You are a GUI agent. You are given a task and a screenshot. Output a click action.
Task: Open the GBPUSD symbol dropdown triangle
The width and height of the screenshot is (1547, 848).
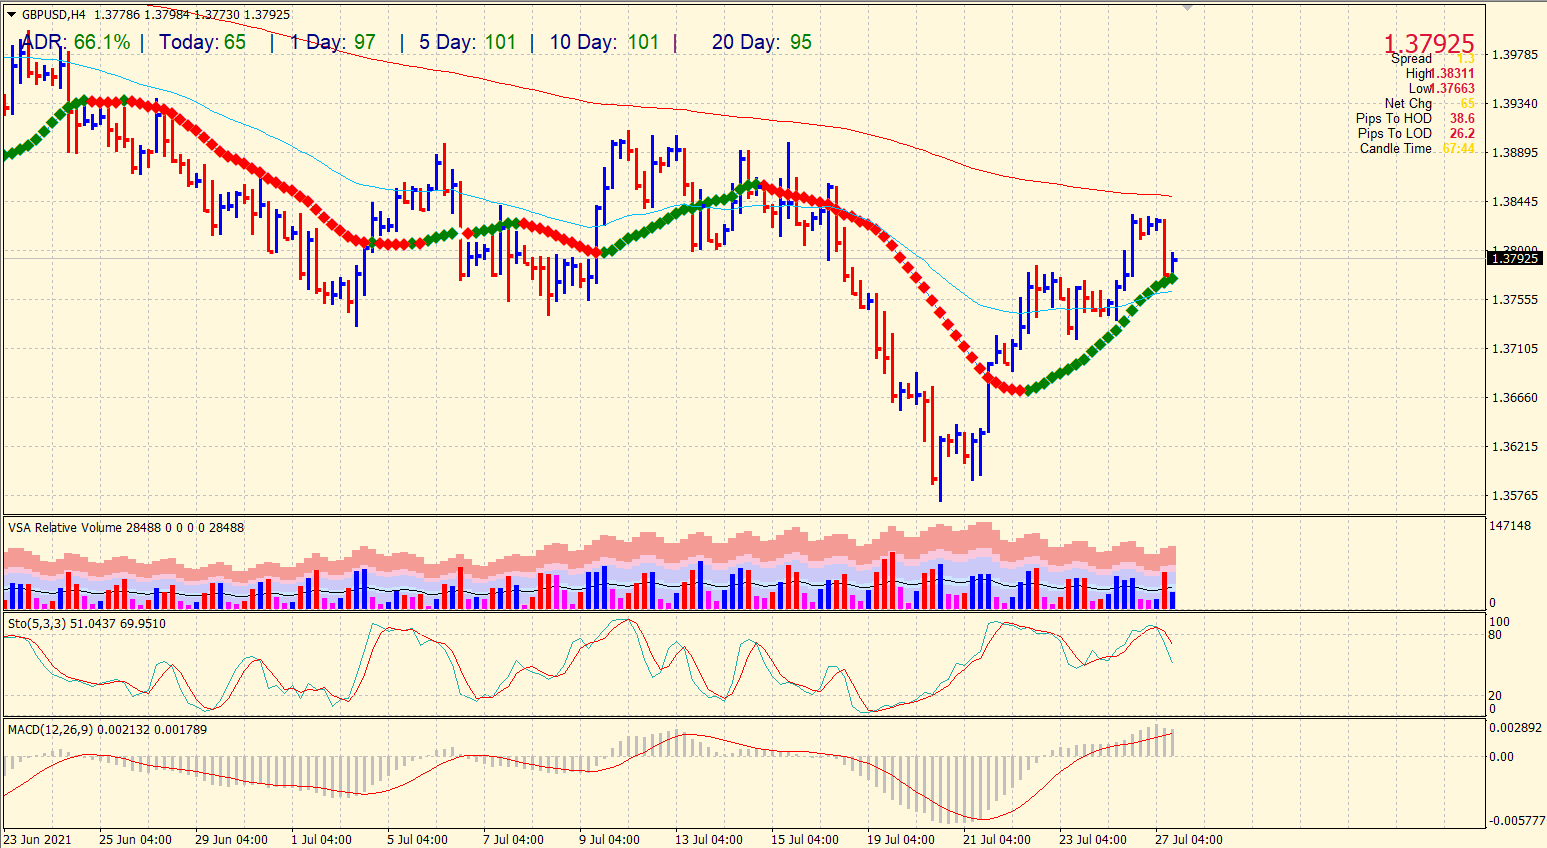[10, 15]
